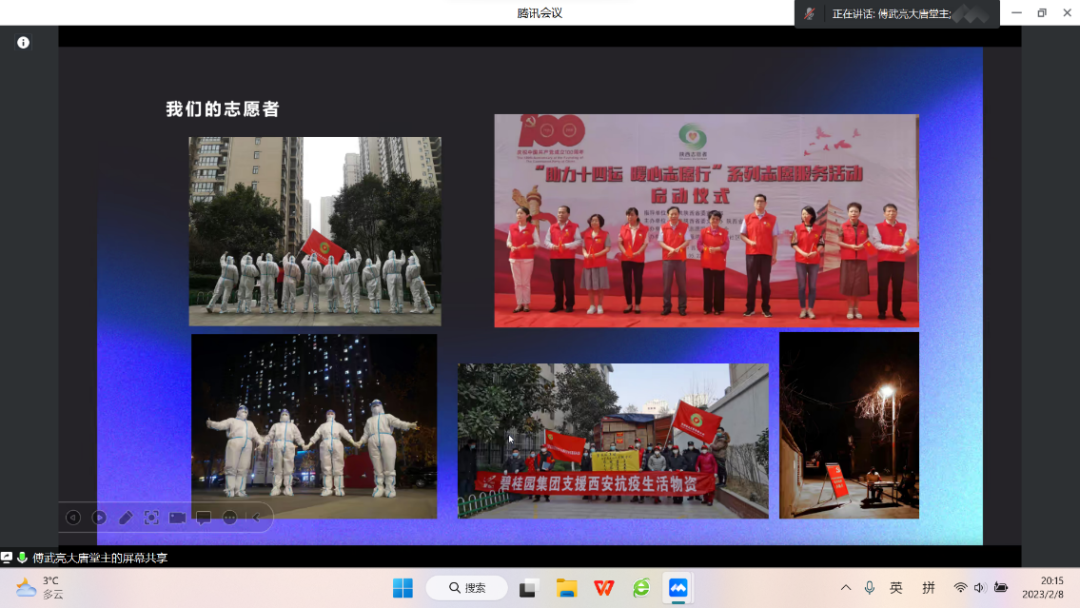Expand the hidden system tray icons
Screen dimensions: 1080x608
tap(846, 588)
